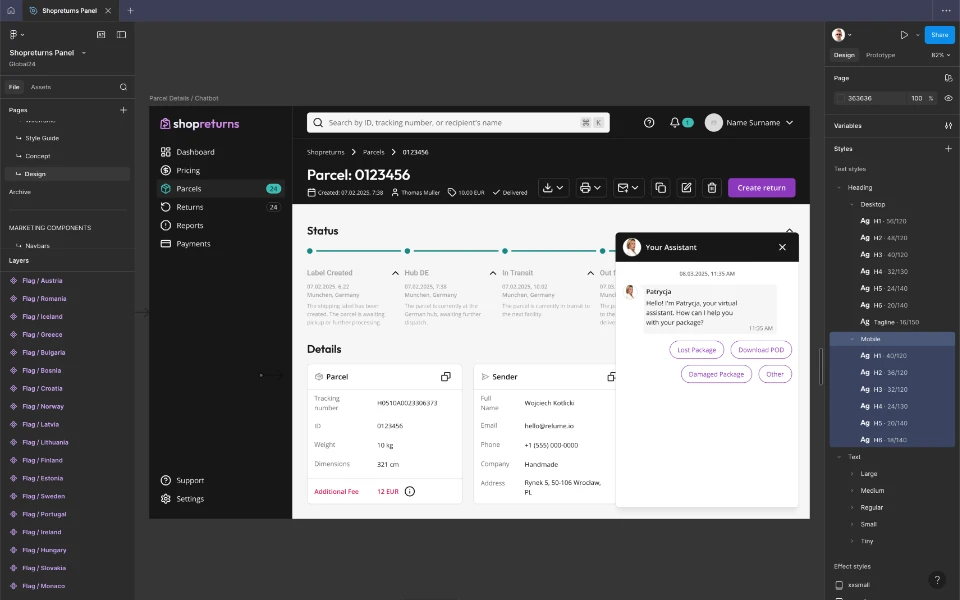960x600 pixels.
Task: Click the home icon in tab bar
Action: (11, 10)
